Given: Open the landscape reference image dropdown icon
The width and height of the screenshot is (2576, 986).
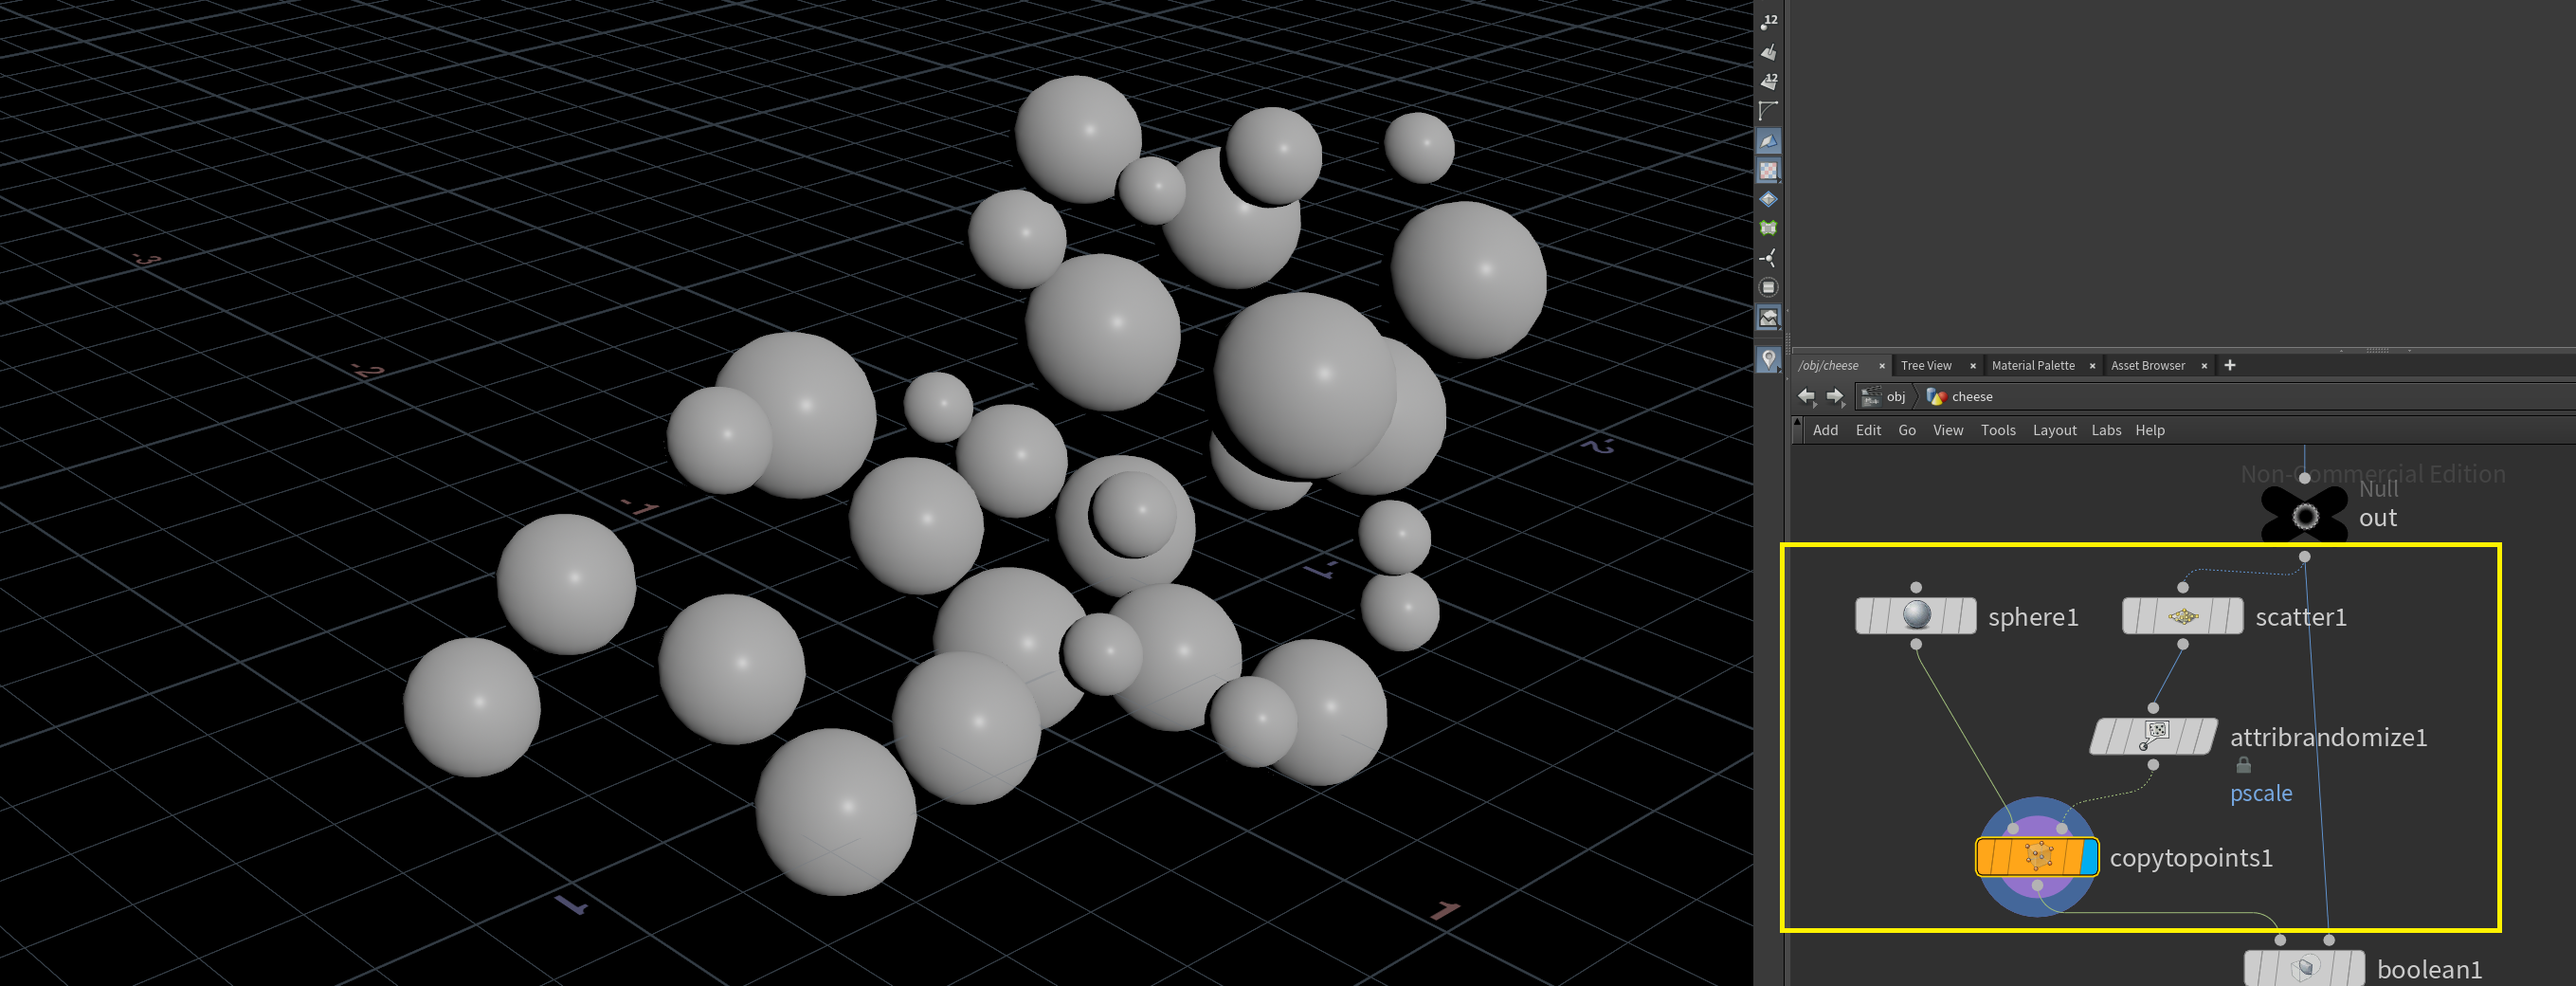Looking at the screenshot, I should click(1768, 318).
